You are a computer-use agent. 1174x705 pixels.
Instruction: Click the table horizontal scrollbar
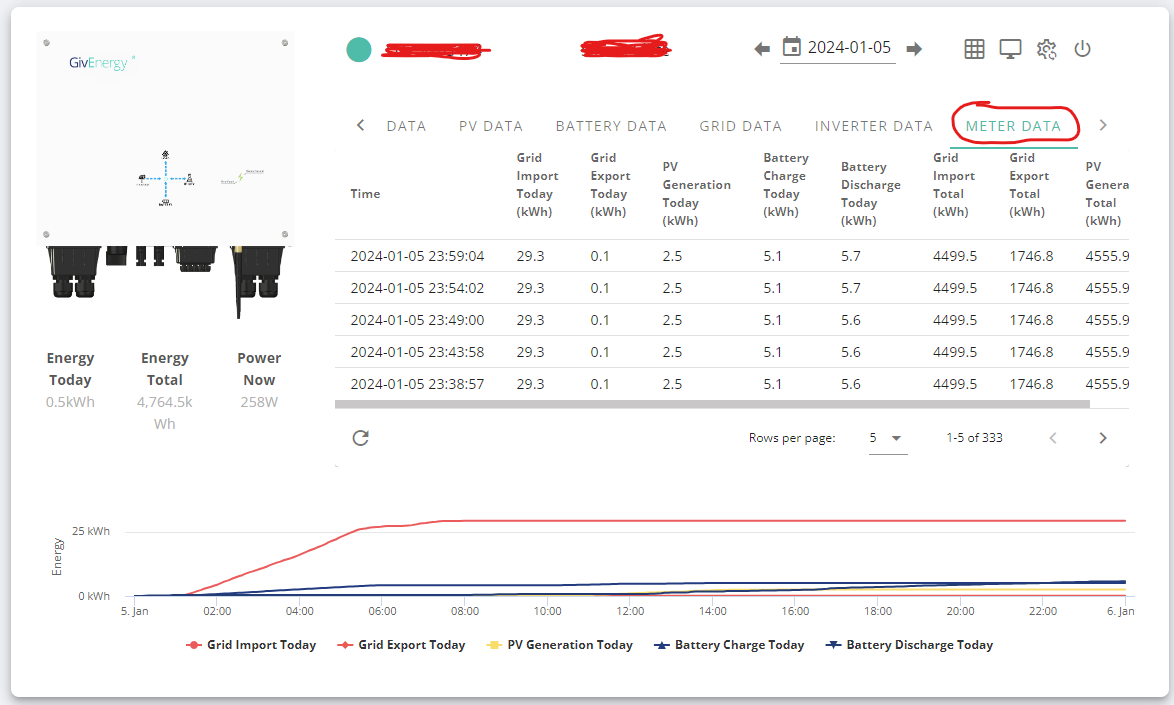coord(712,404)
